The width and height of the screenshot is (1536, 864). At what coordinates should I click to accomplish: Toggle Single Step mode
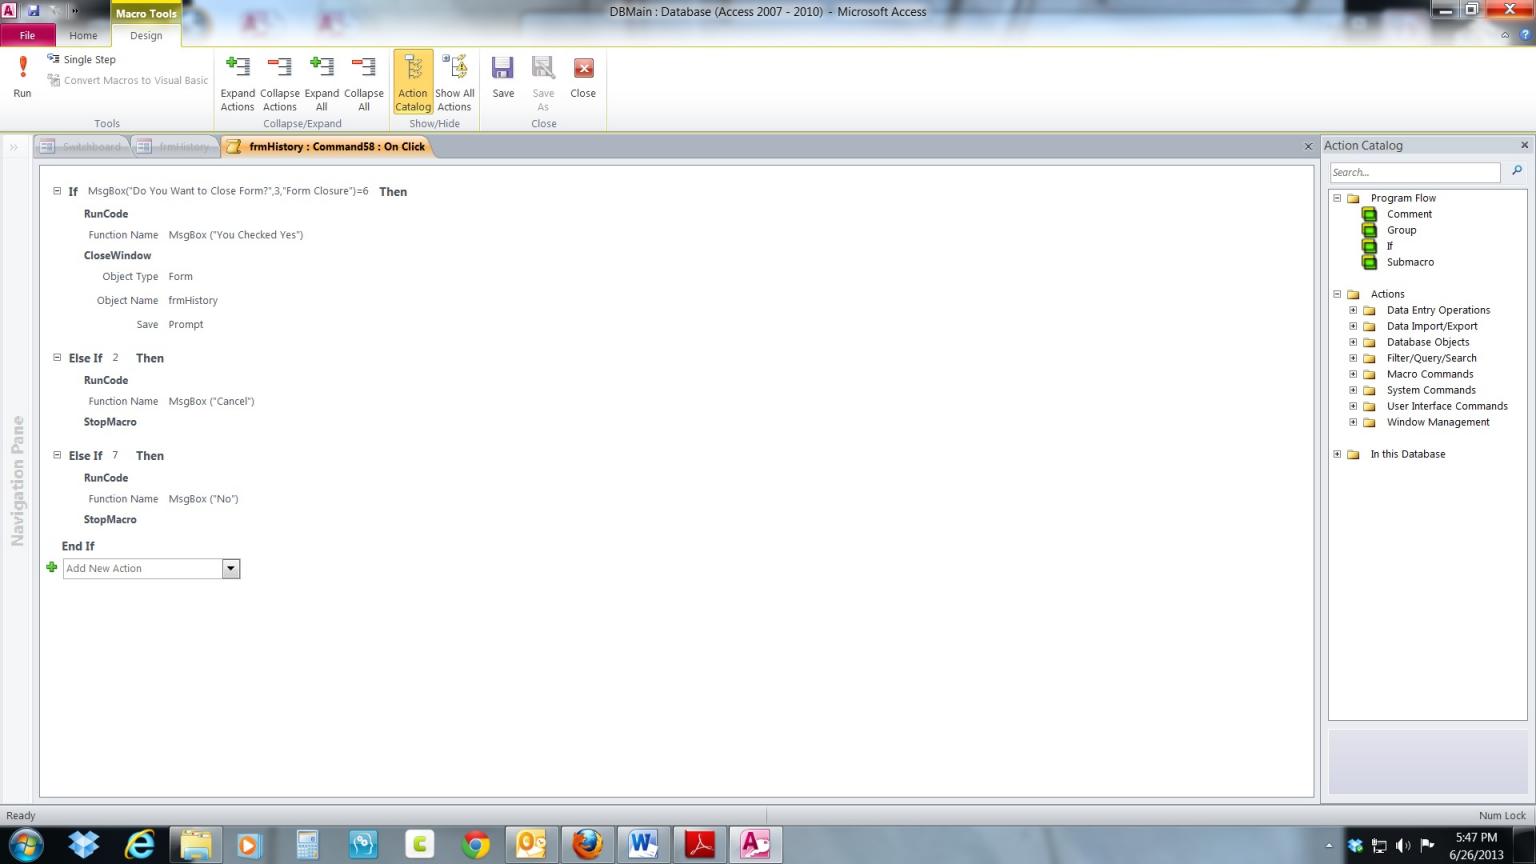point(81,59)
